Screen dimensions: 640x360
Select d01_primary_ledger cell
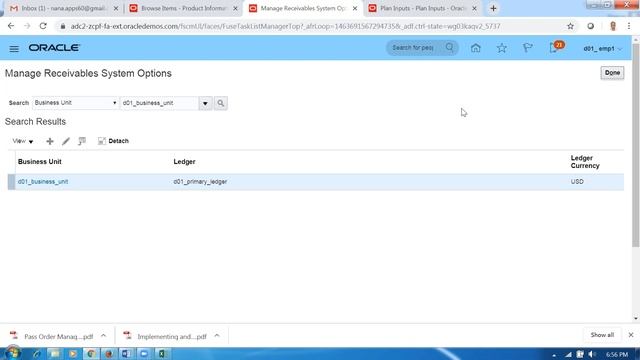click(200, 182)
